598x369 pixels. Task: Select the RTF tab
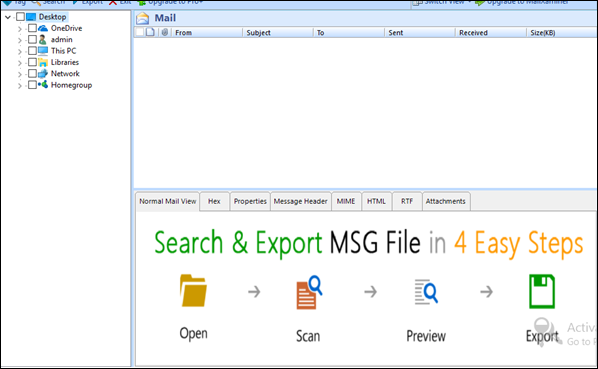pos(407,201)
